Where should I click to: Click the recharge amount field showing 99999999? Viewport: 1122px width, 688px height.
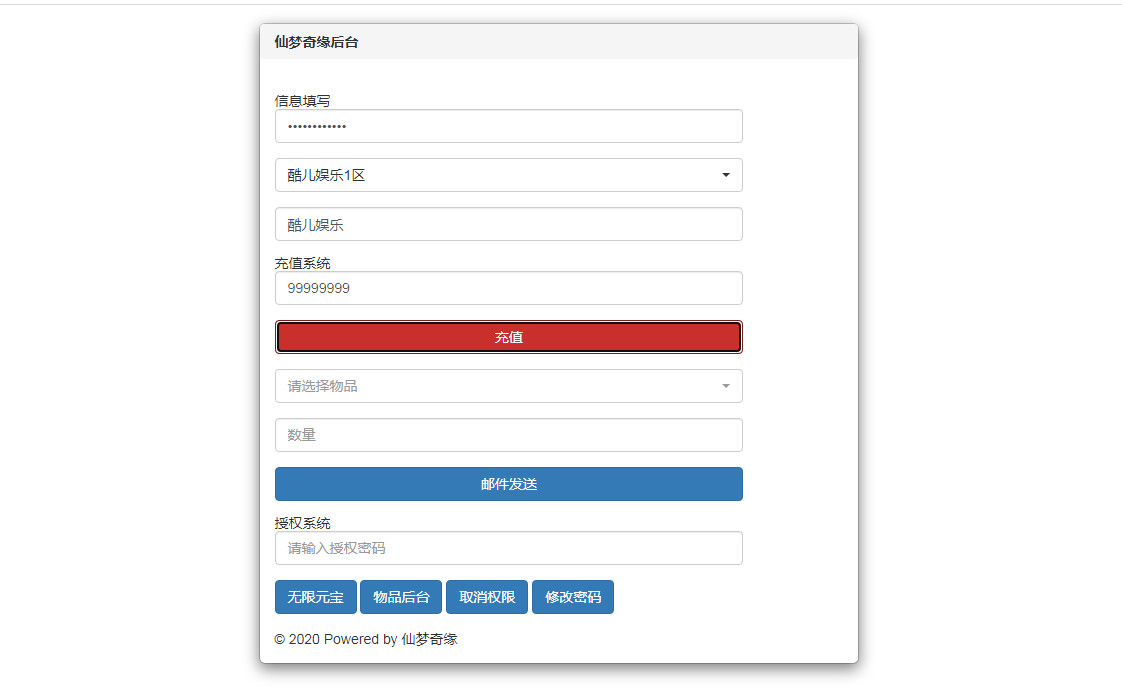click(508, 288)
